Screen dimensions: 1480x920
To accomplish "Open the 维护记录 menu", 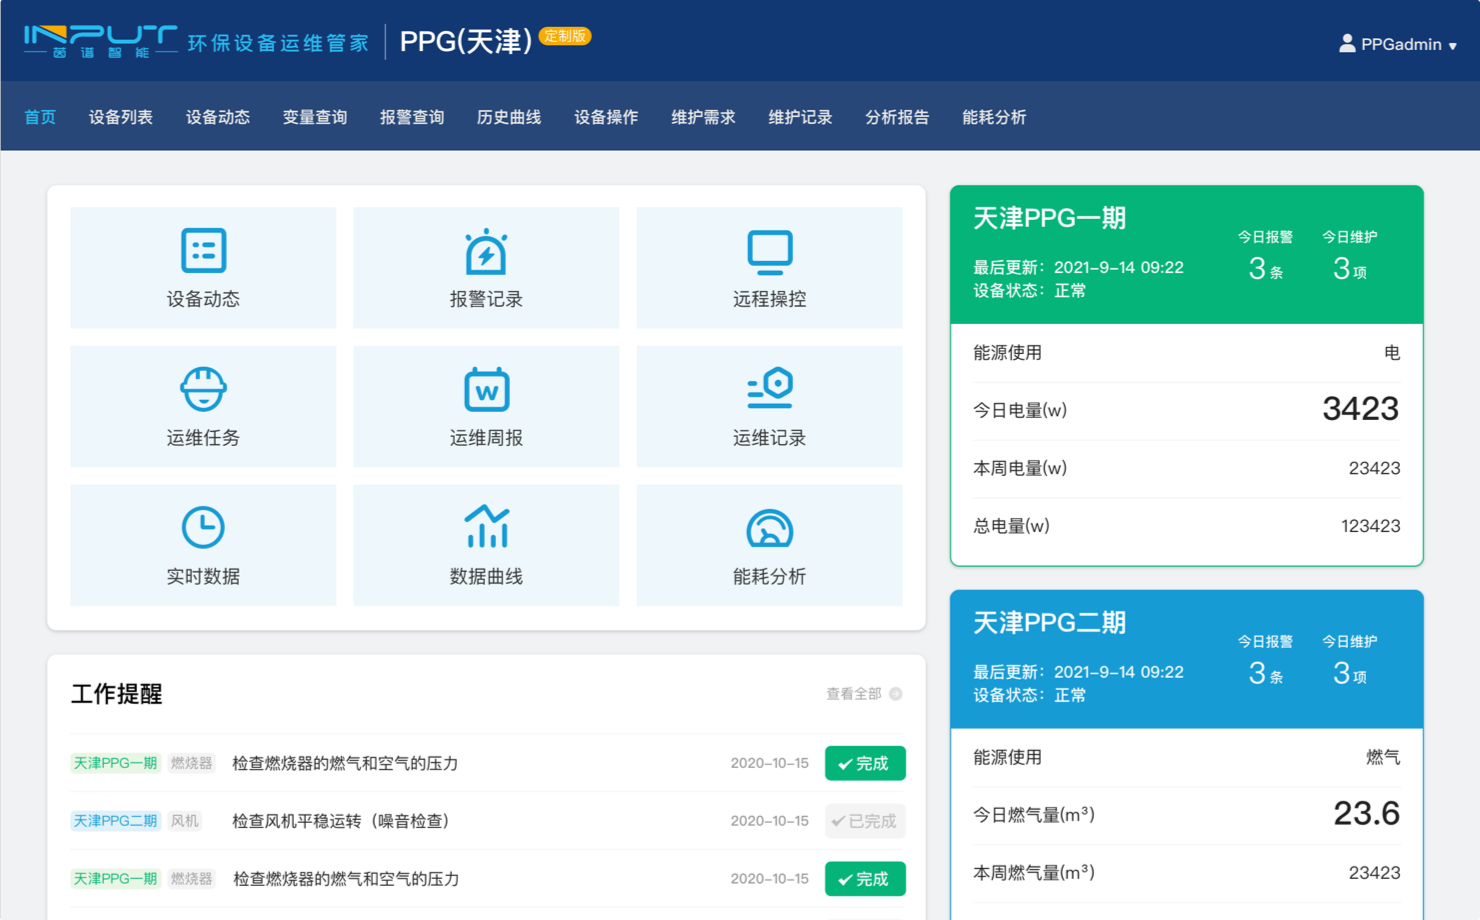I will 799,117.
